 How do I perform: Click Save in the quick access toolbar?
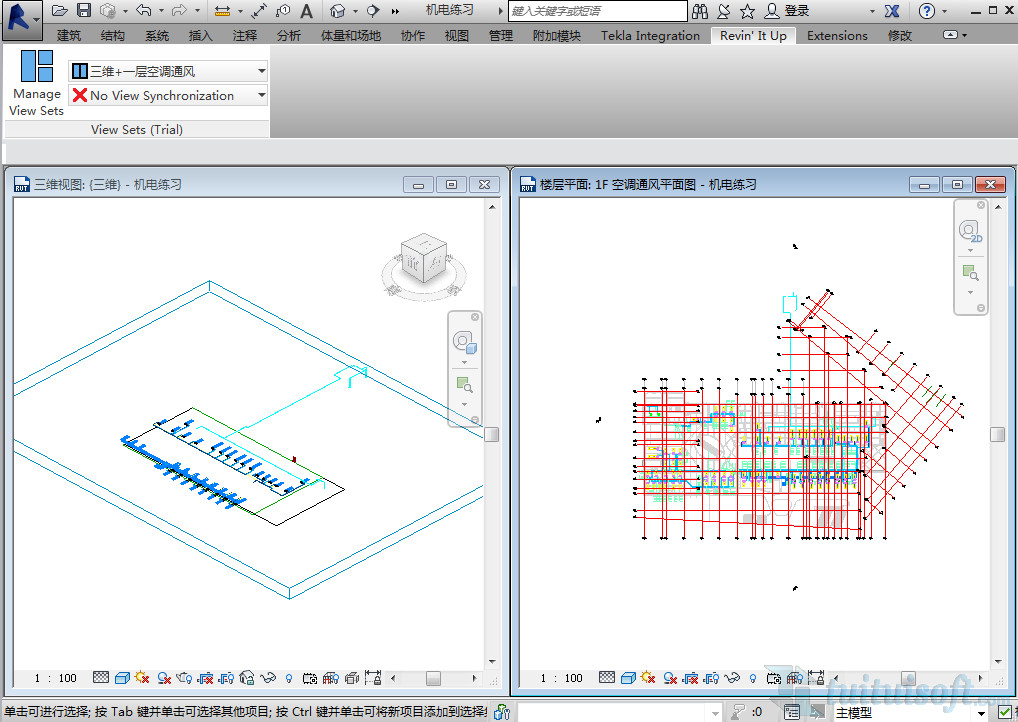[x=84, y=11]
